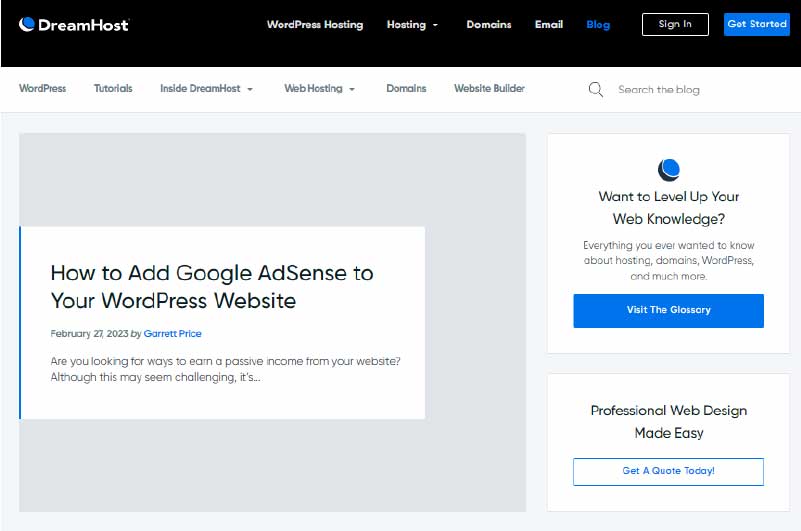801x531 pixels.
Task: Click the article excerpt about passive income
Action: 225,369
